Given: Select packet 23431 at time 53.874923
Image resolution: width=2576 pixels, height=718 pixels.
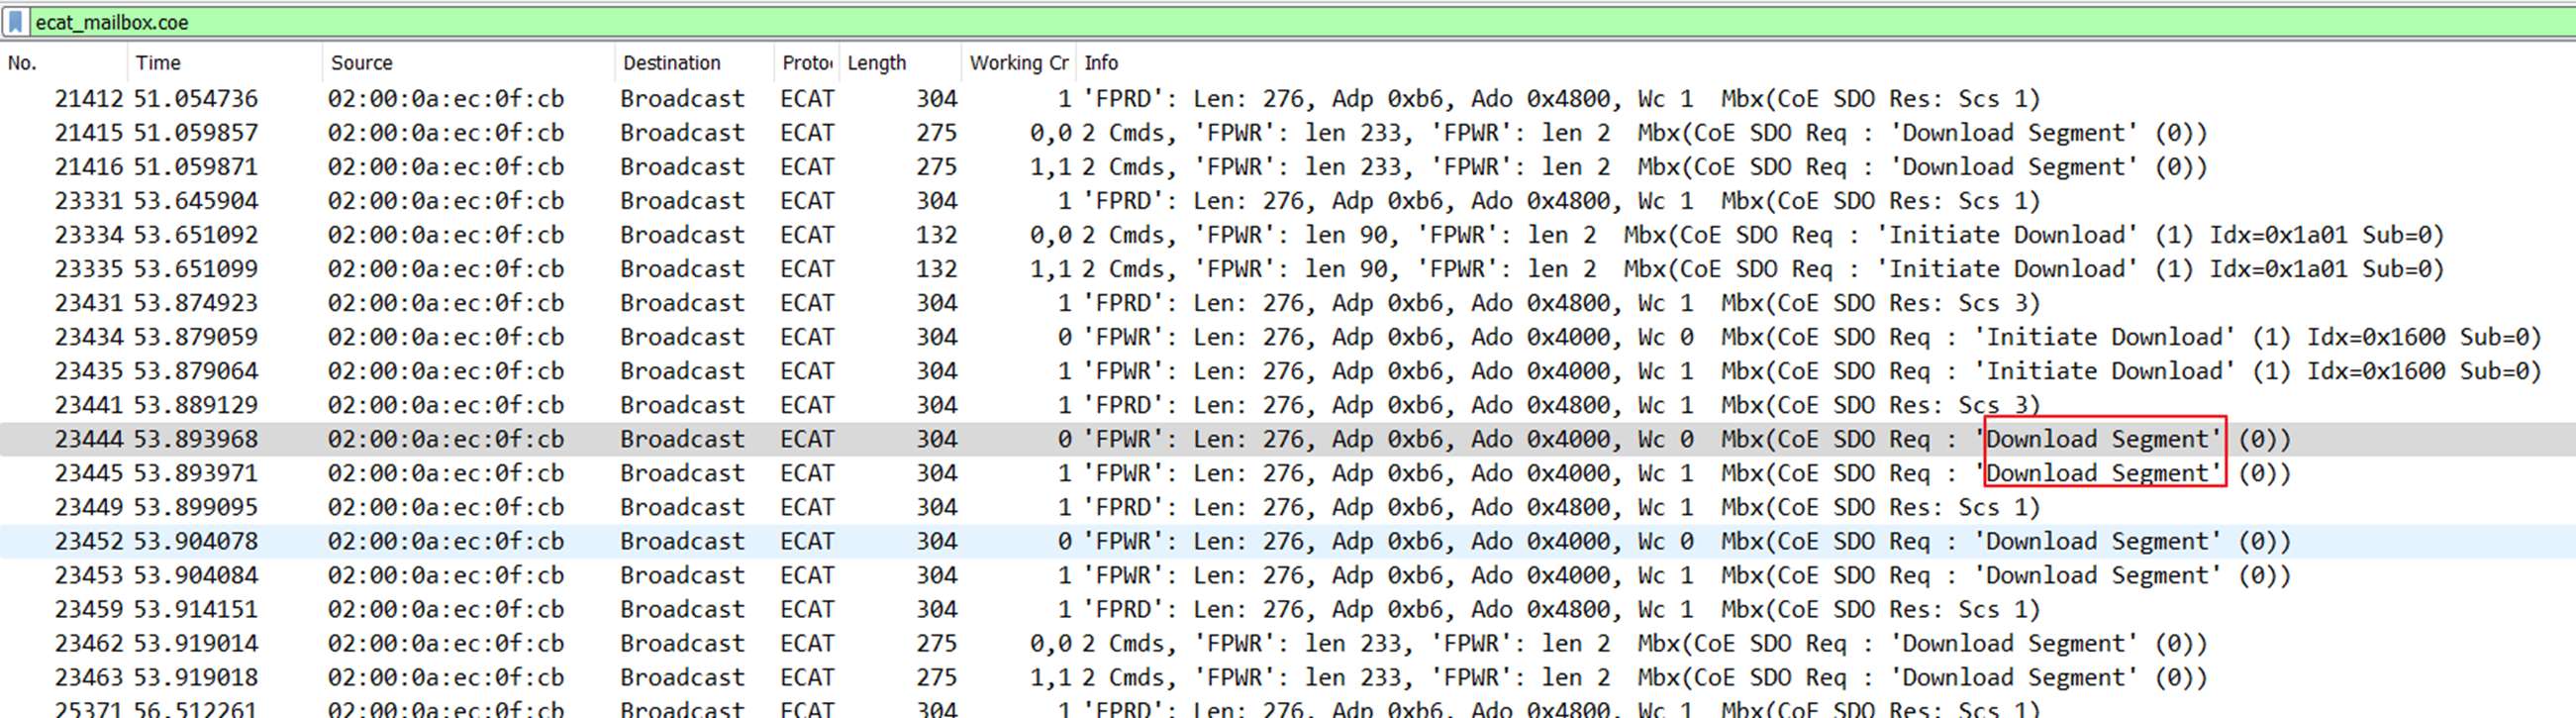Looking at the screenshot, I should point(88,303).
